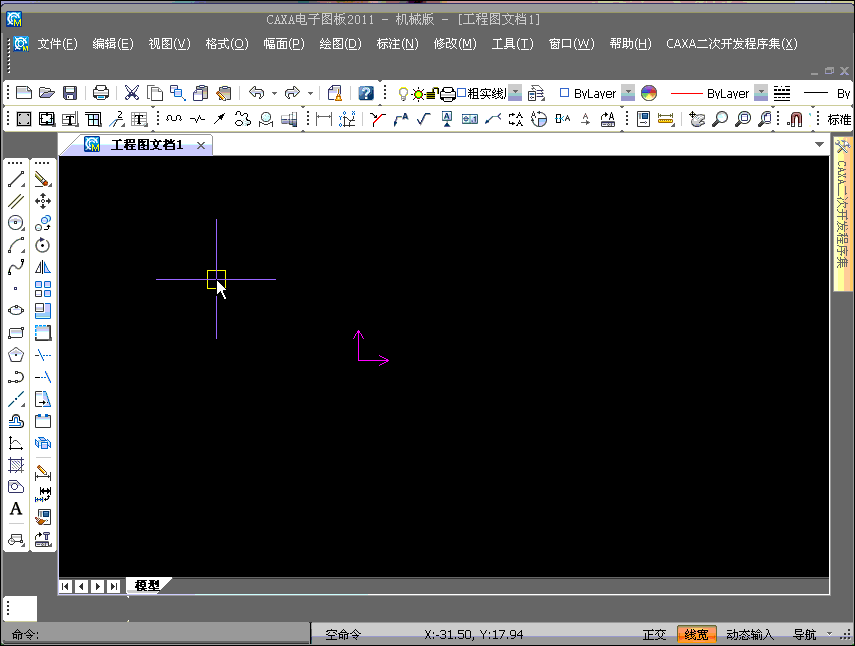Image resolution: width=855 pixels, height=646 pixels.
Task: Expand the 粗实线 layer dropdown
Action: tap(515, 93)
